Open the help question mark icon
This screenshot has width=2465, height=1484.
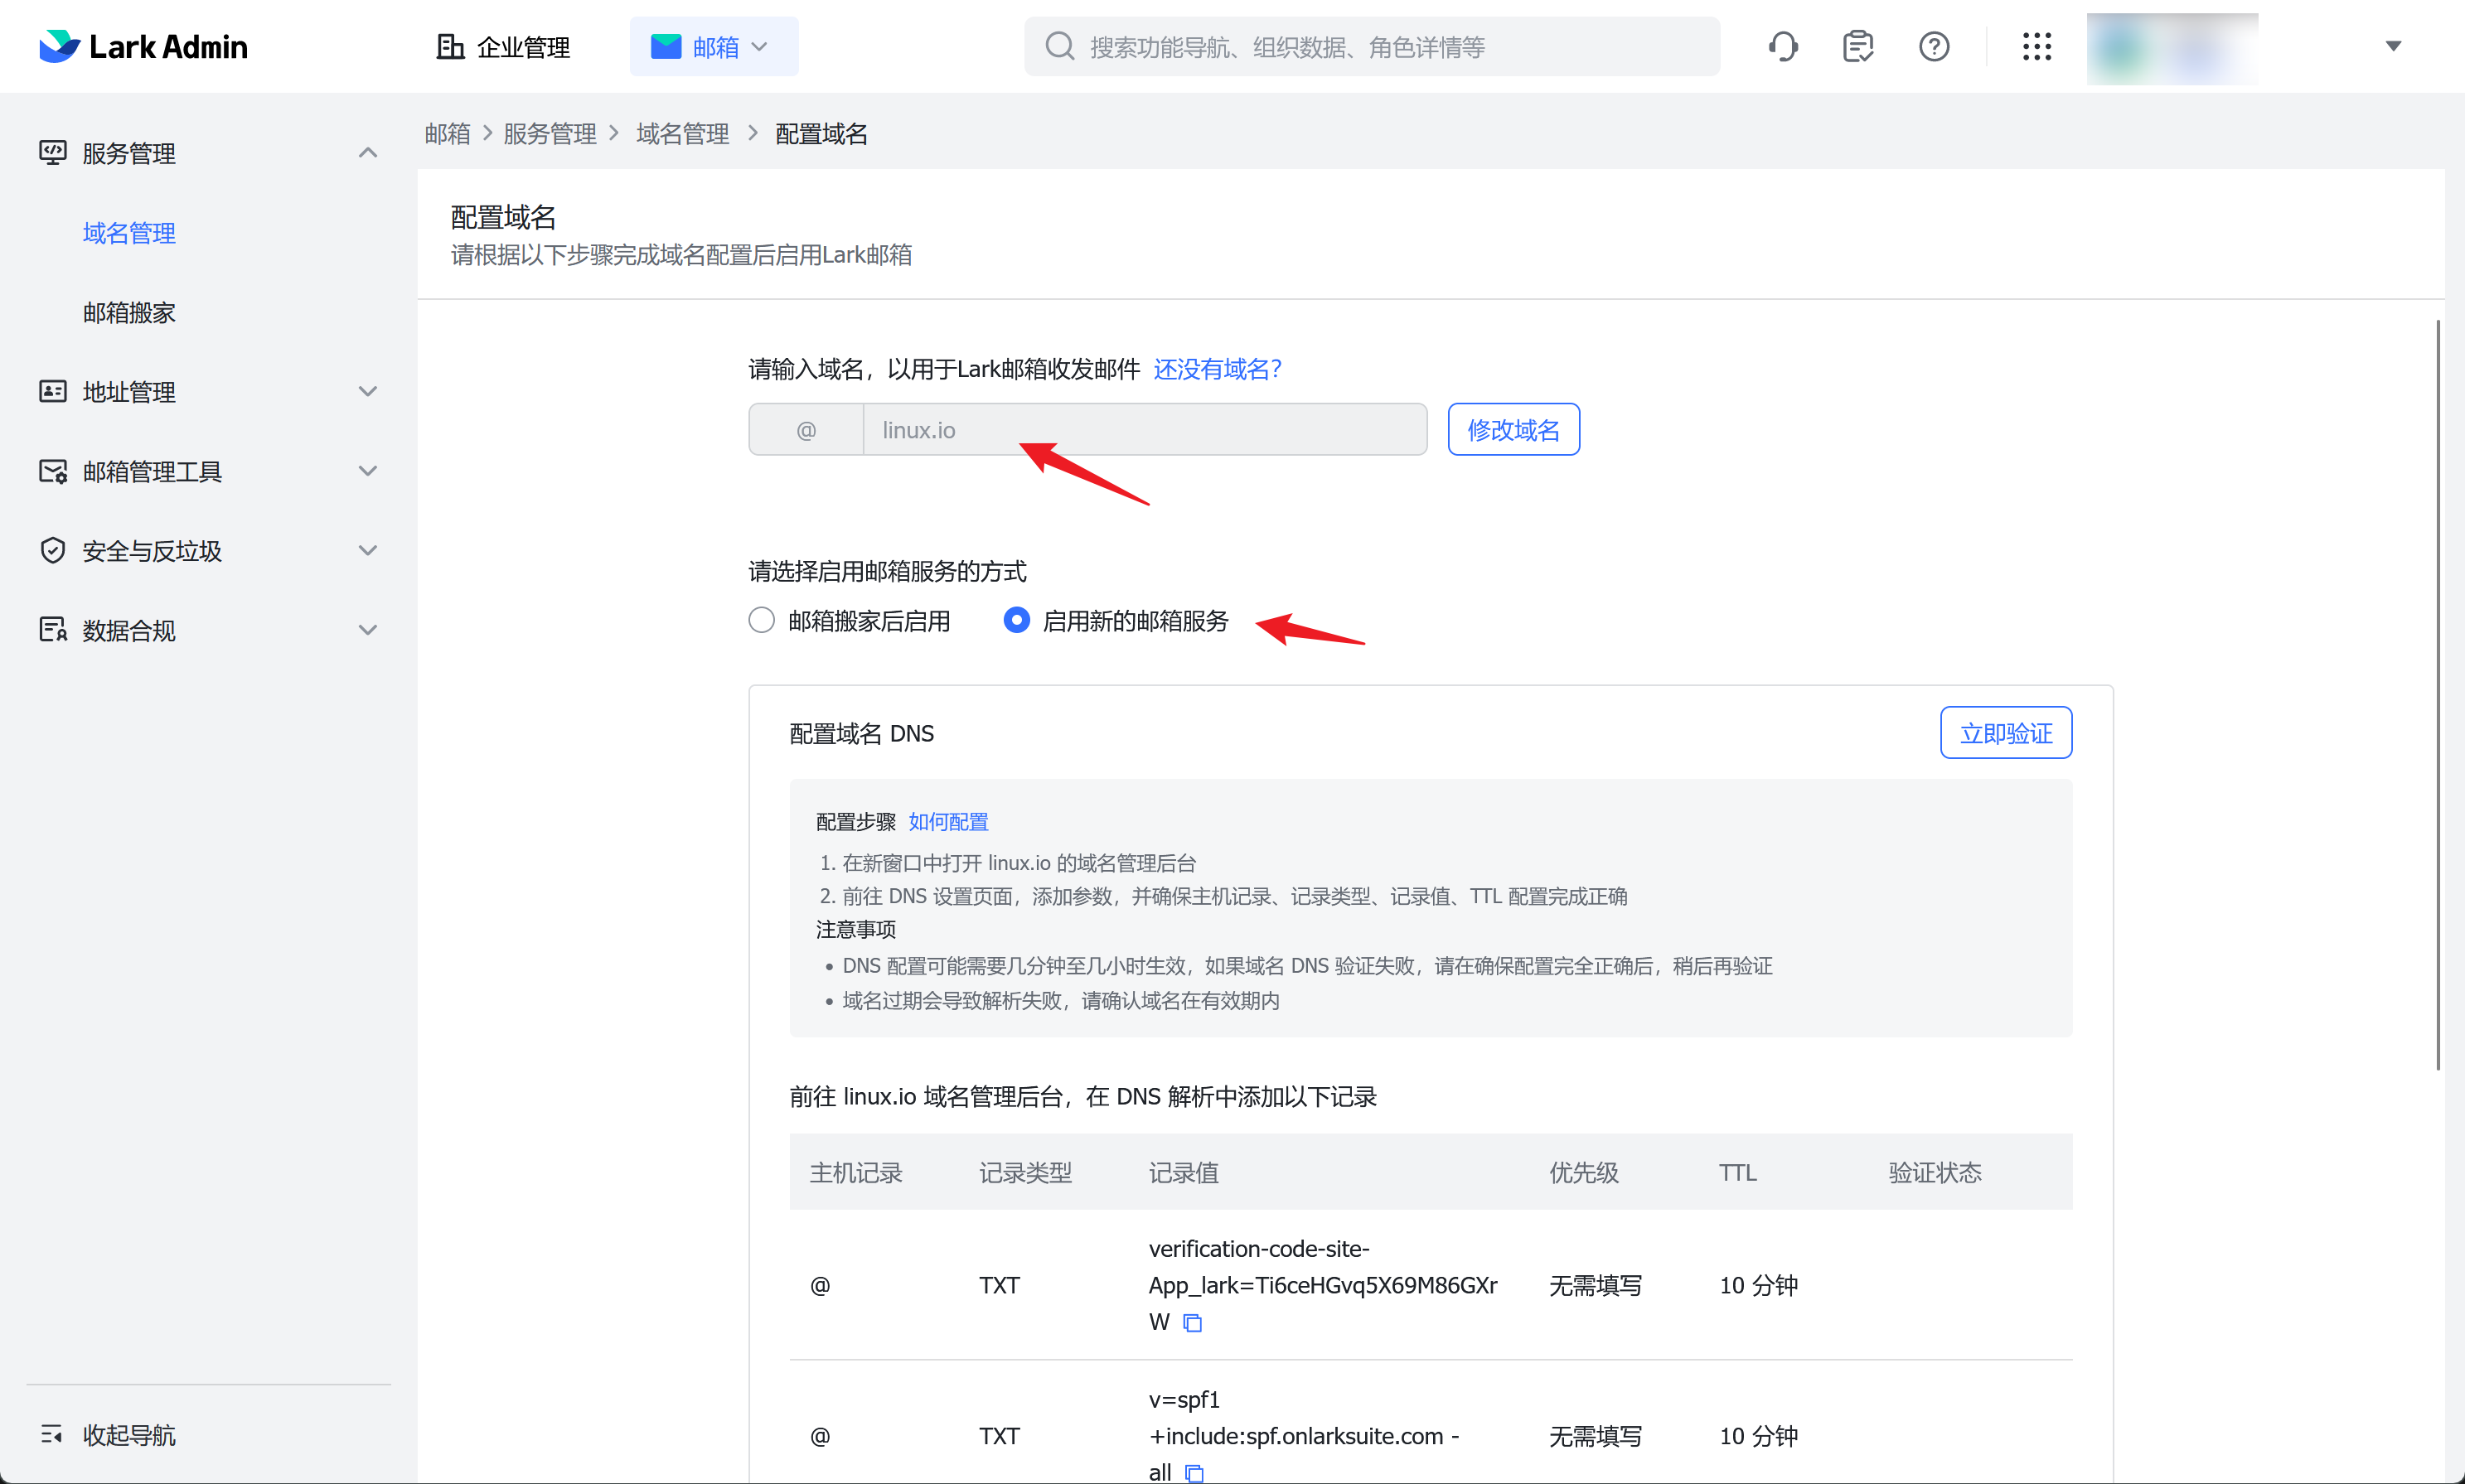pos(1934,46)
